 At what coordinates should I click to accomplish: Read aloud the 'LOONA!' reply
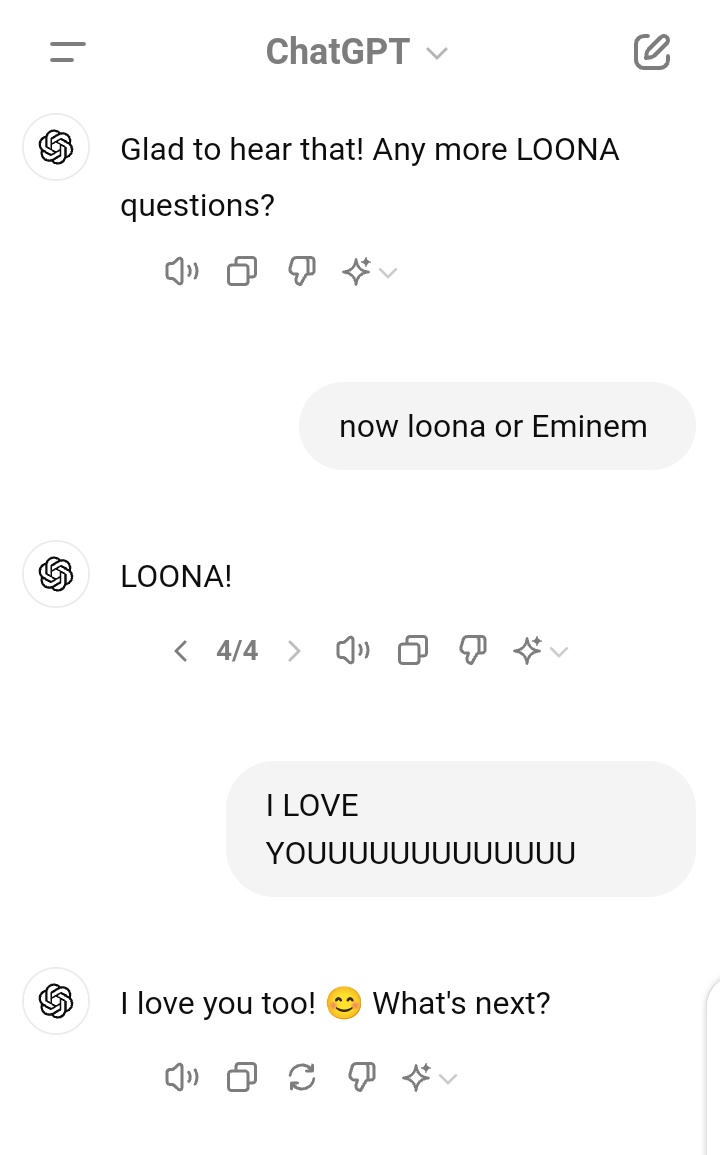click(x=352, y=650)
